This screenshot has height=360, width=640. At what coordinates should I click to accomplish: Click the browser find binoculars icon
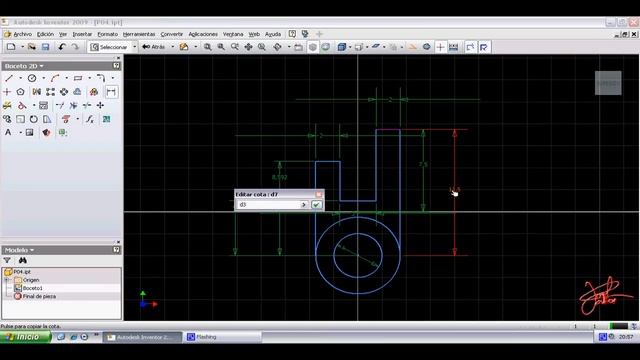22,260
